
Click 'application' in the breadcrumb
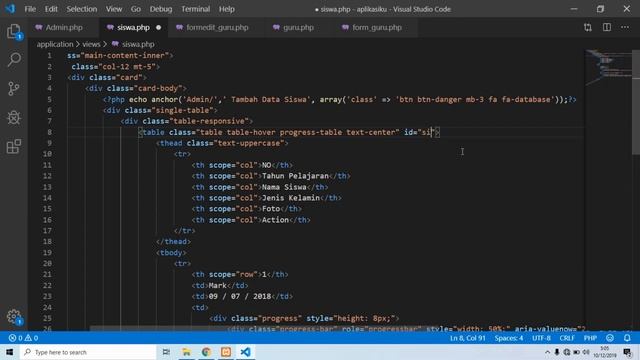[55, 44]
